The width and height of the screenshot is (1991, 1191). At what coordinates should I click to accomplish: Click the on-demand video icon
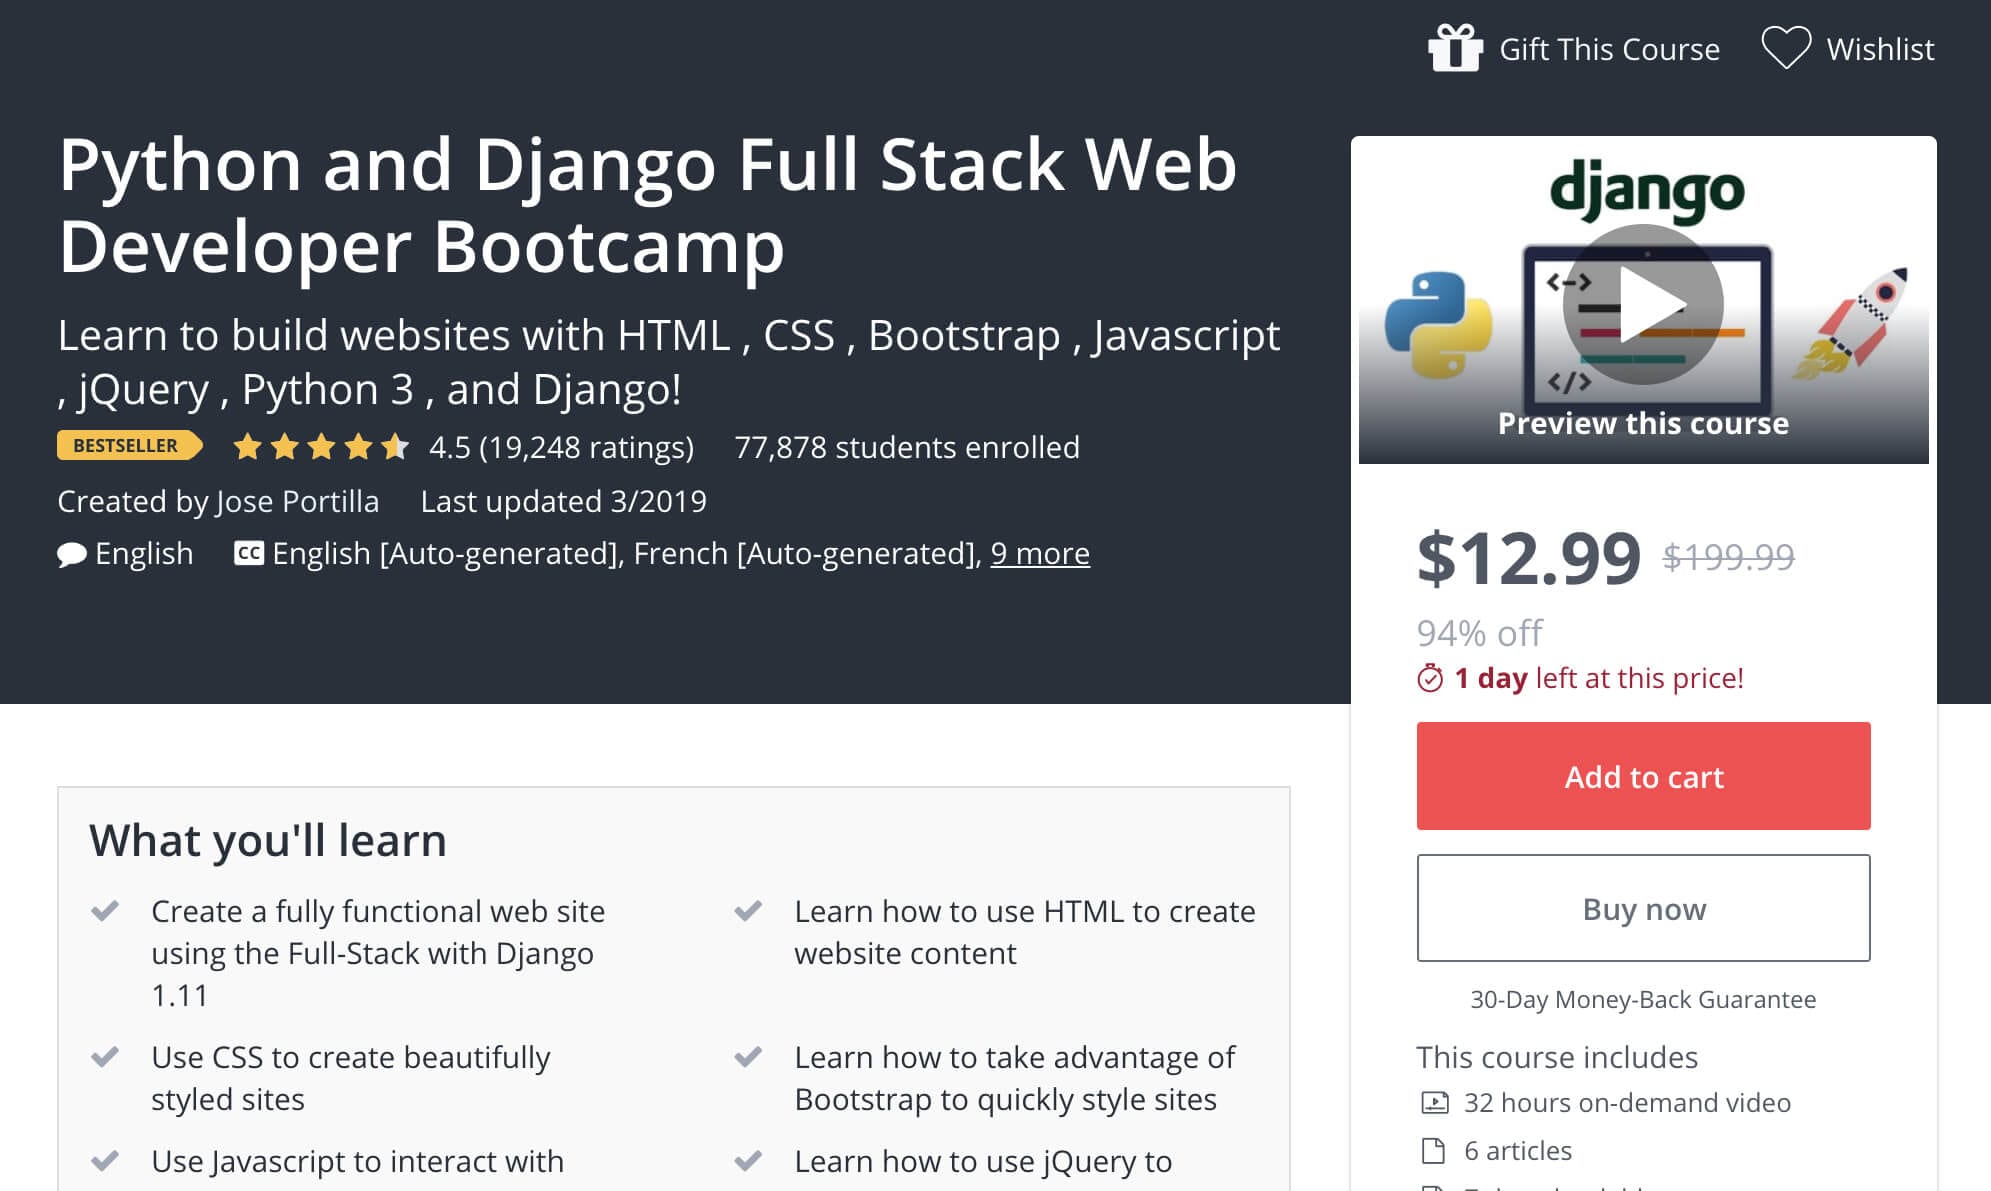point(1434,1103)
